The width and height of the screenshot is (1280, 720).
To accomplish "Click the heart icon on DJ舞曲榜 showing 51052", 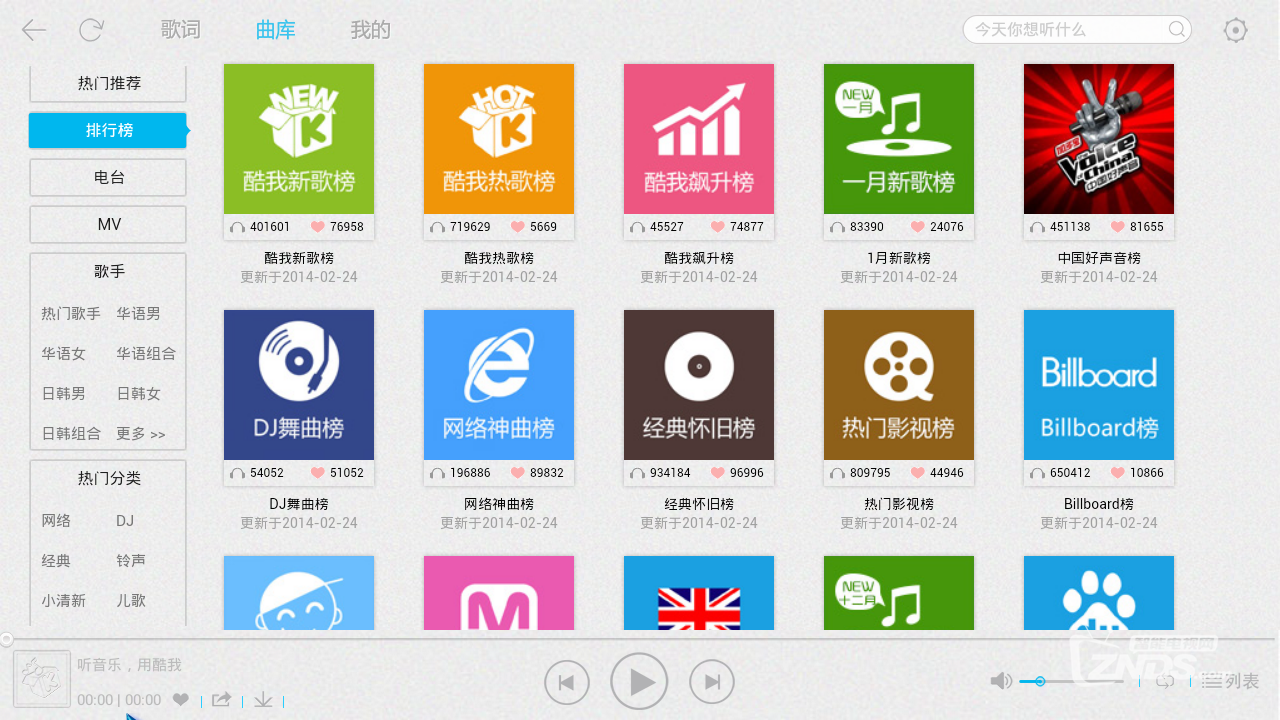I will 318,473.
